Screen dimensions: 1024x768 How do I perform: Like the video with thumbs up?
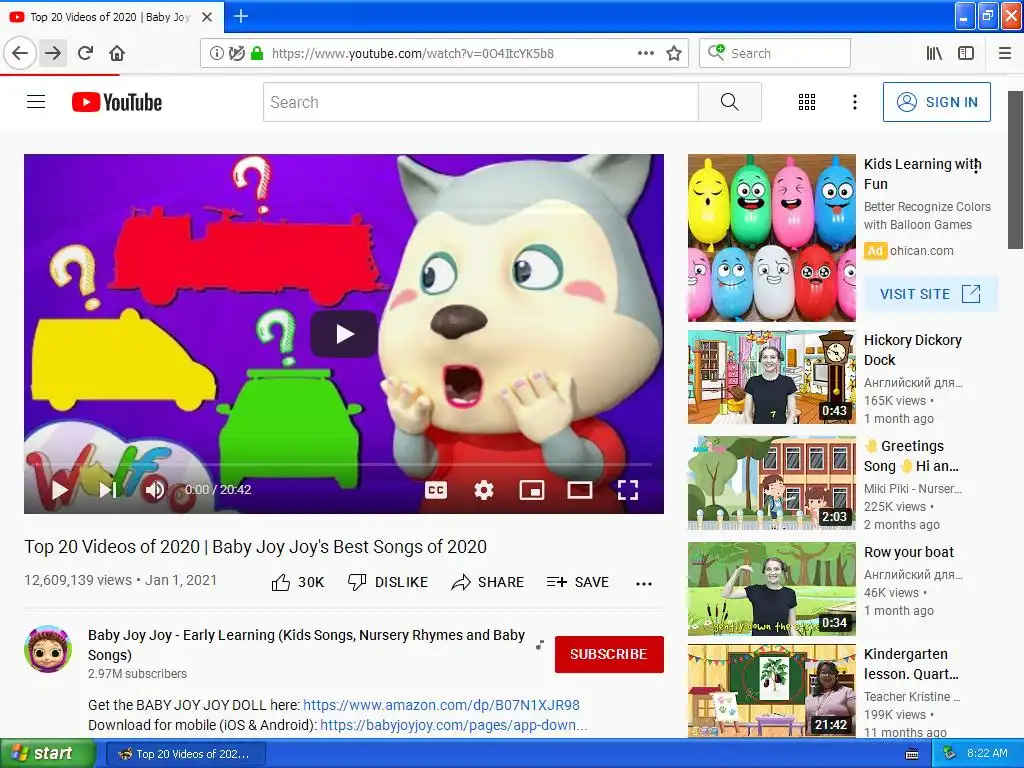coord(297,582)
